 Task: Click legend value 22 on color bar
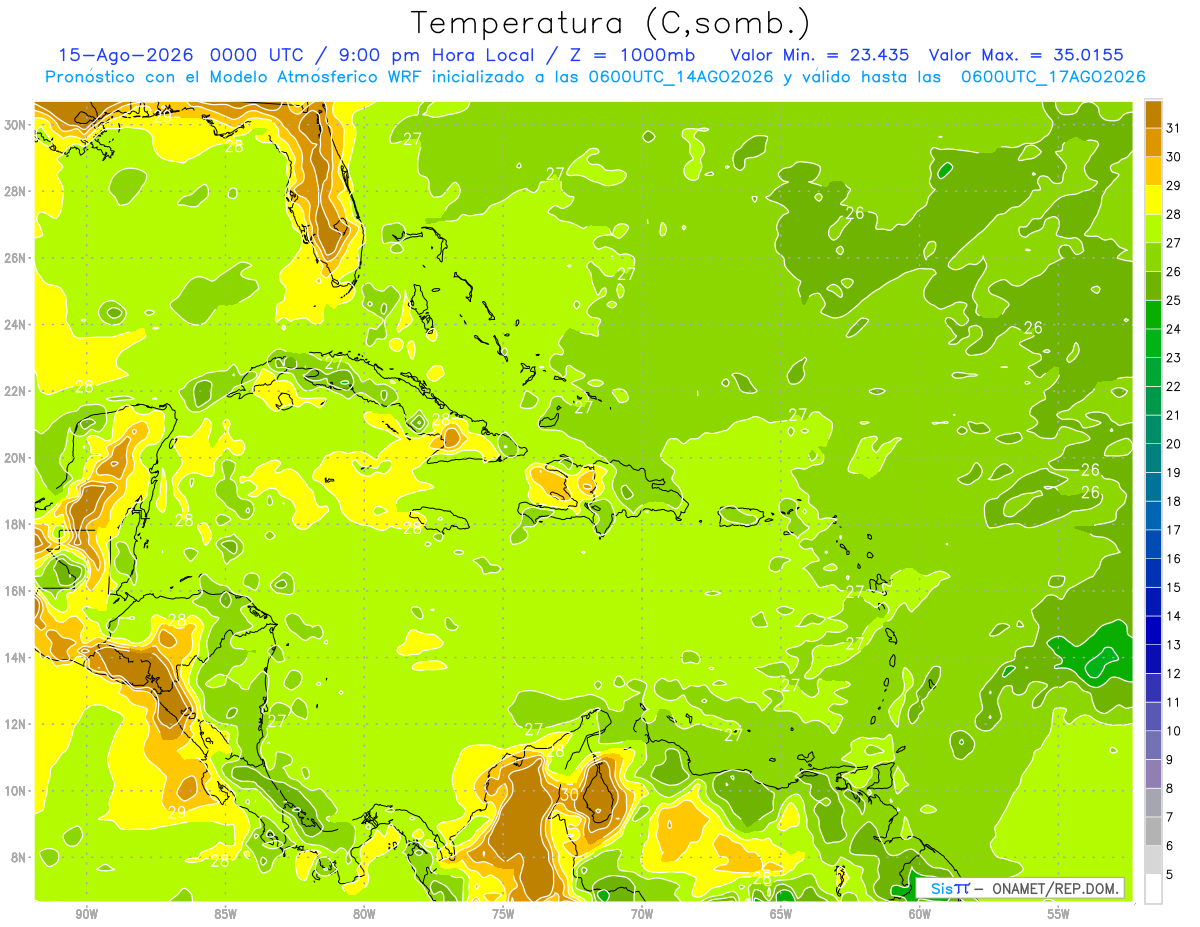[x=1174, y=387]
